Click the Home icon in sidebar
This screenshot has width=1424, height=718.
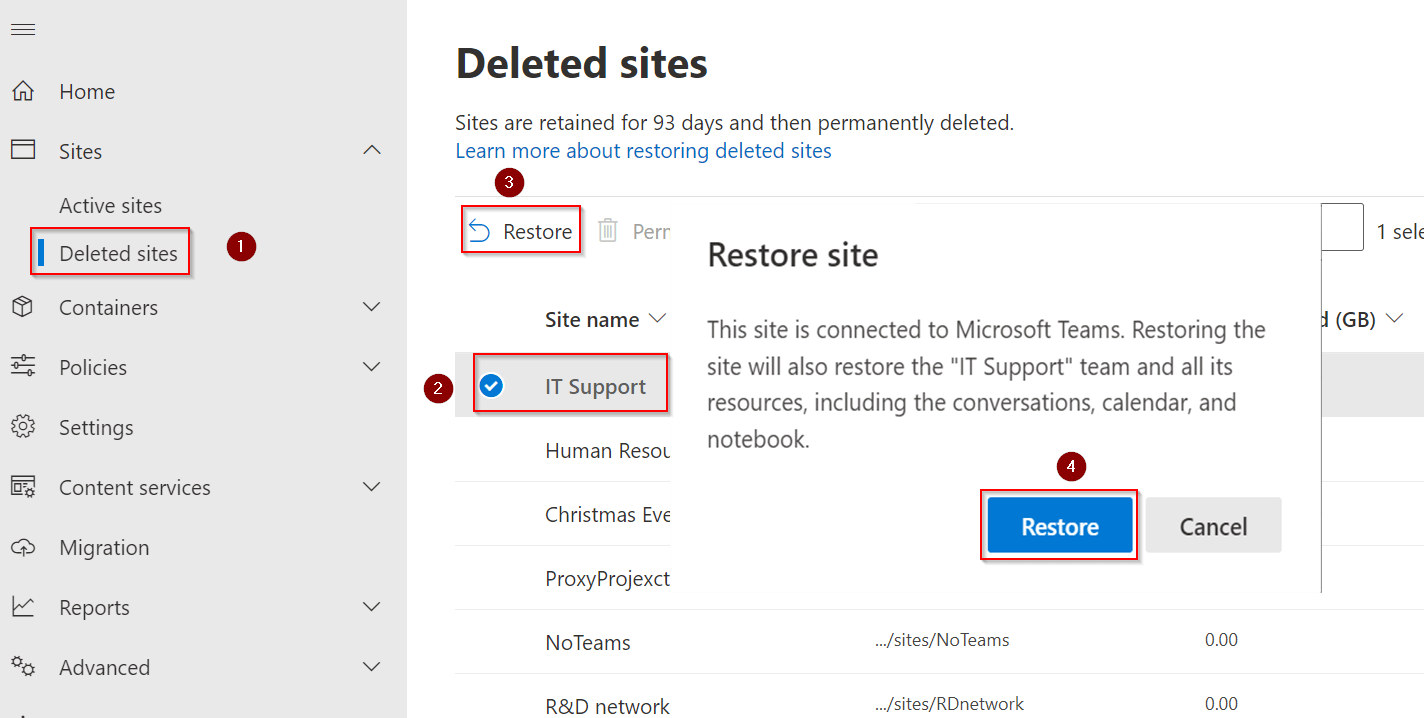[x=24, y=90]
